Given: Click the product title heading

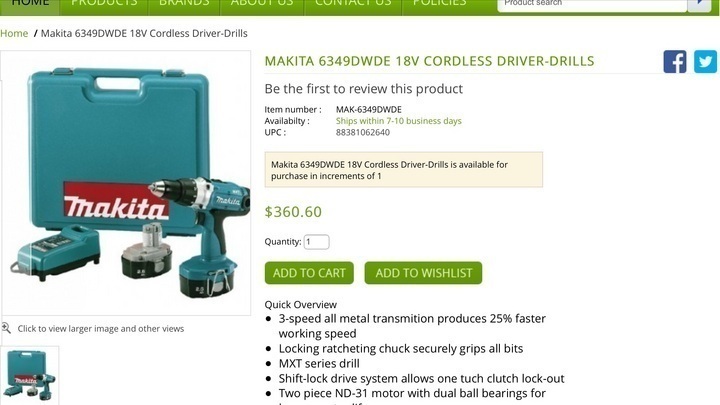Looking at the screenshot, I should [x=429, y=61].
